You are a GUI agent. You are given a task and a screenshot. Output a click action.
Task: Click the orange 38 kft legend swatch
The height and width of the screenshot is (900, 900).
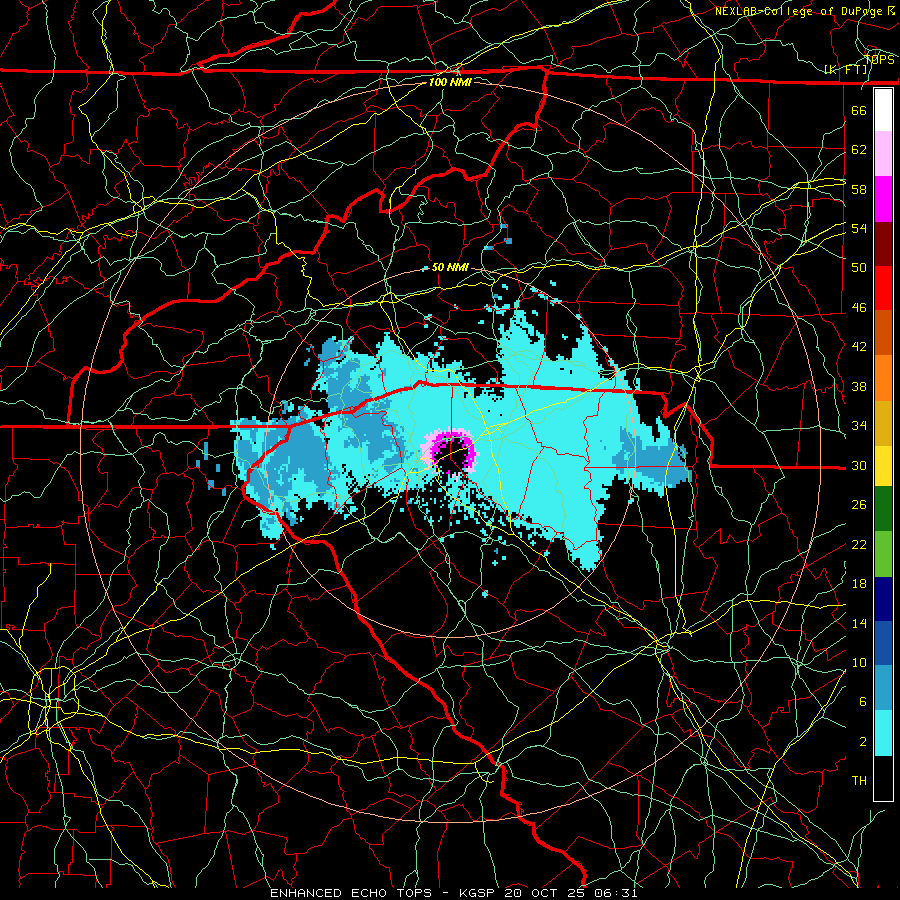click(883, 378)
